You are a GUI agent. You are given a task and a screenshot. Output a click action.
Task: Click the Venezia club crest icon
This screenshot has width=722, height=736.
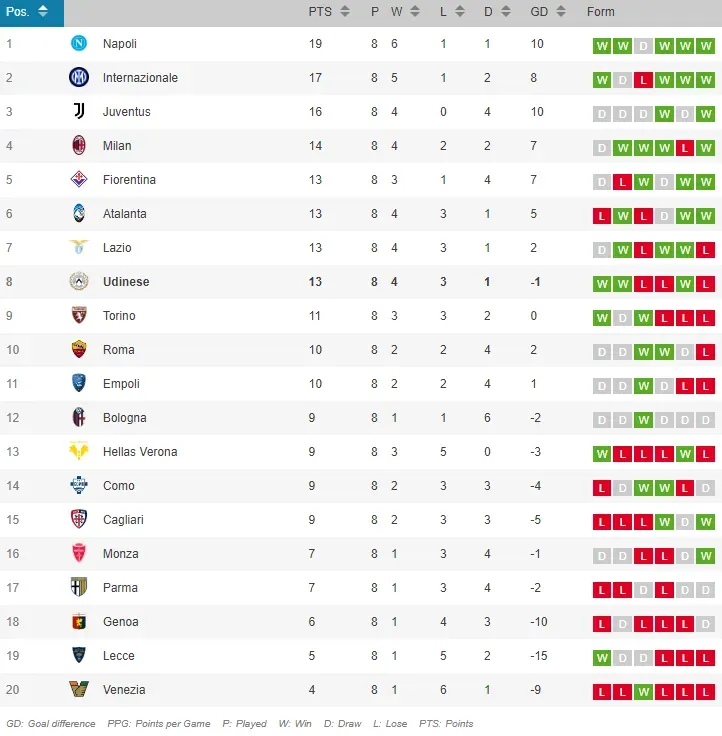point(79,690)
